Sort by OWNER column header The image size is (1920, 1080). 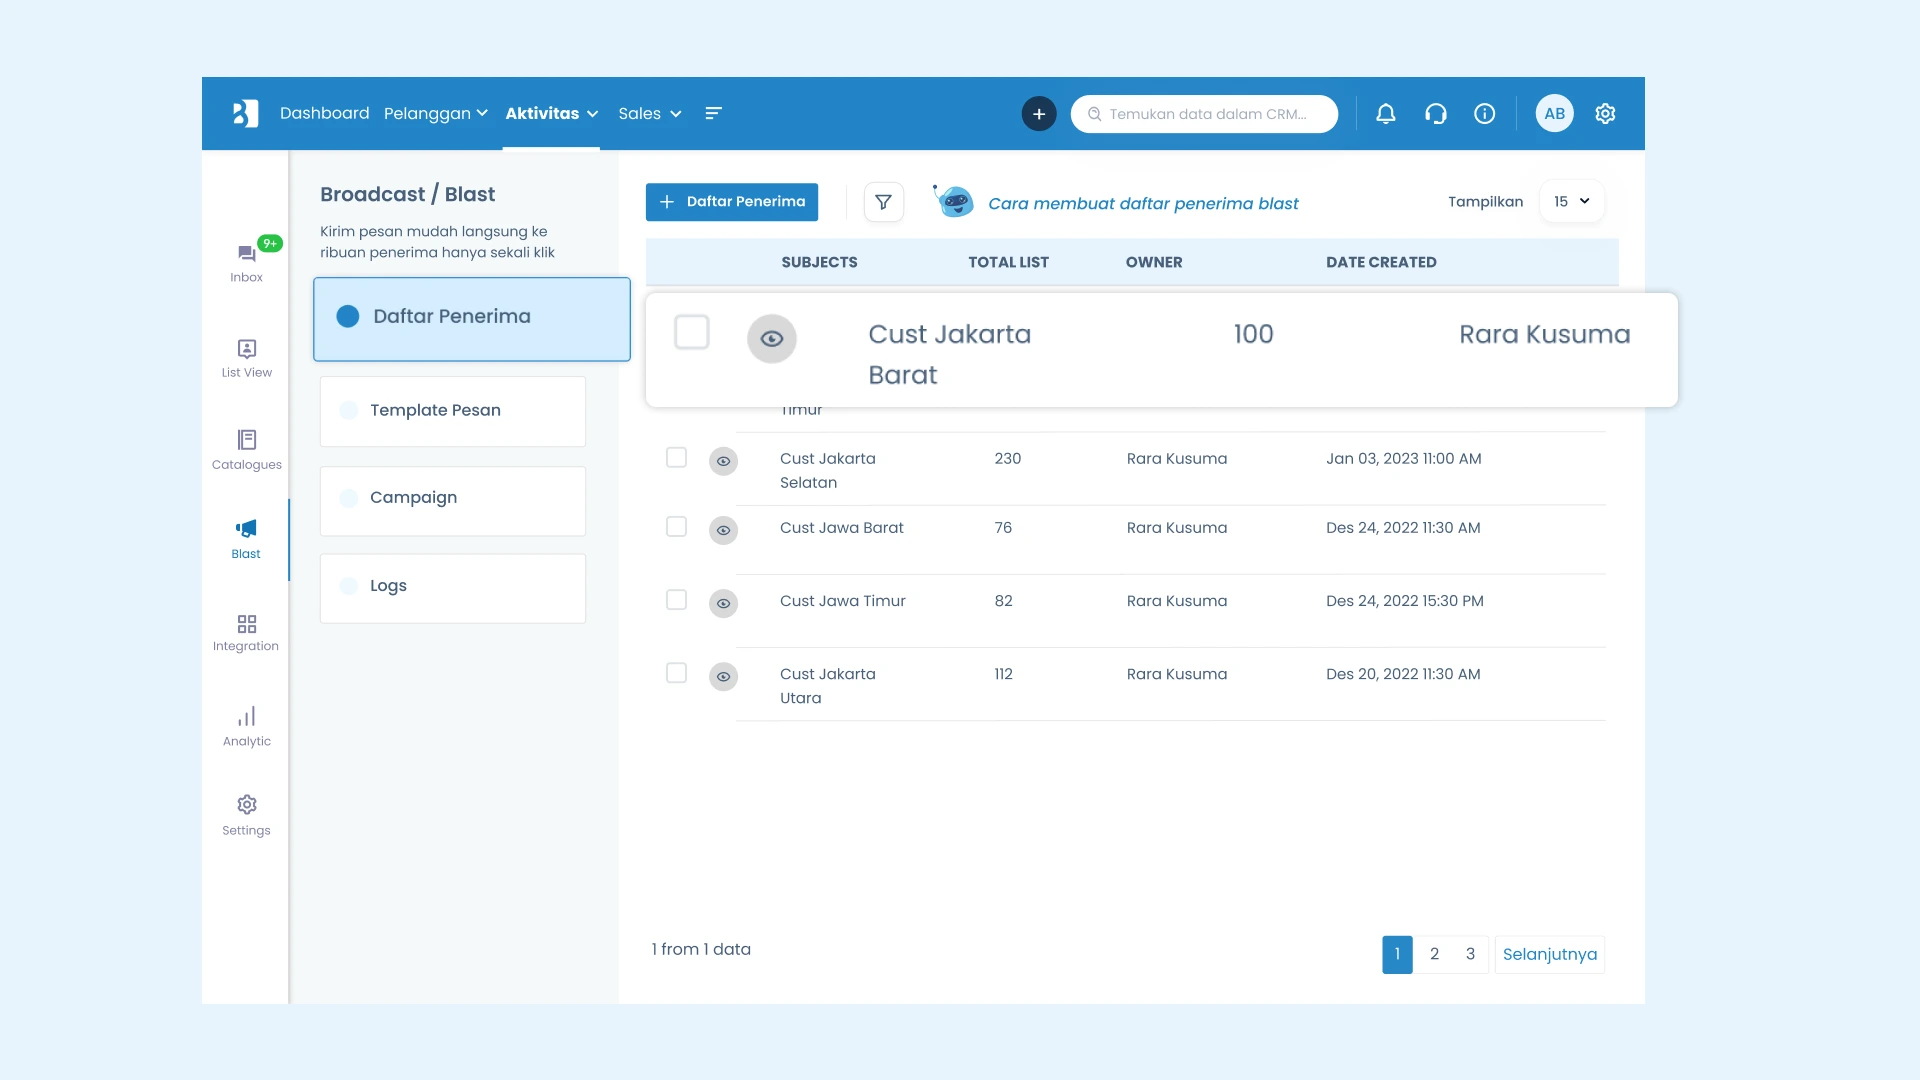click(1154, 262)
